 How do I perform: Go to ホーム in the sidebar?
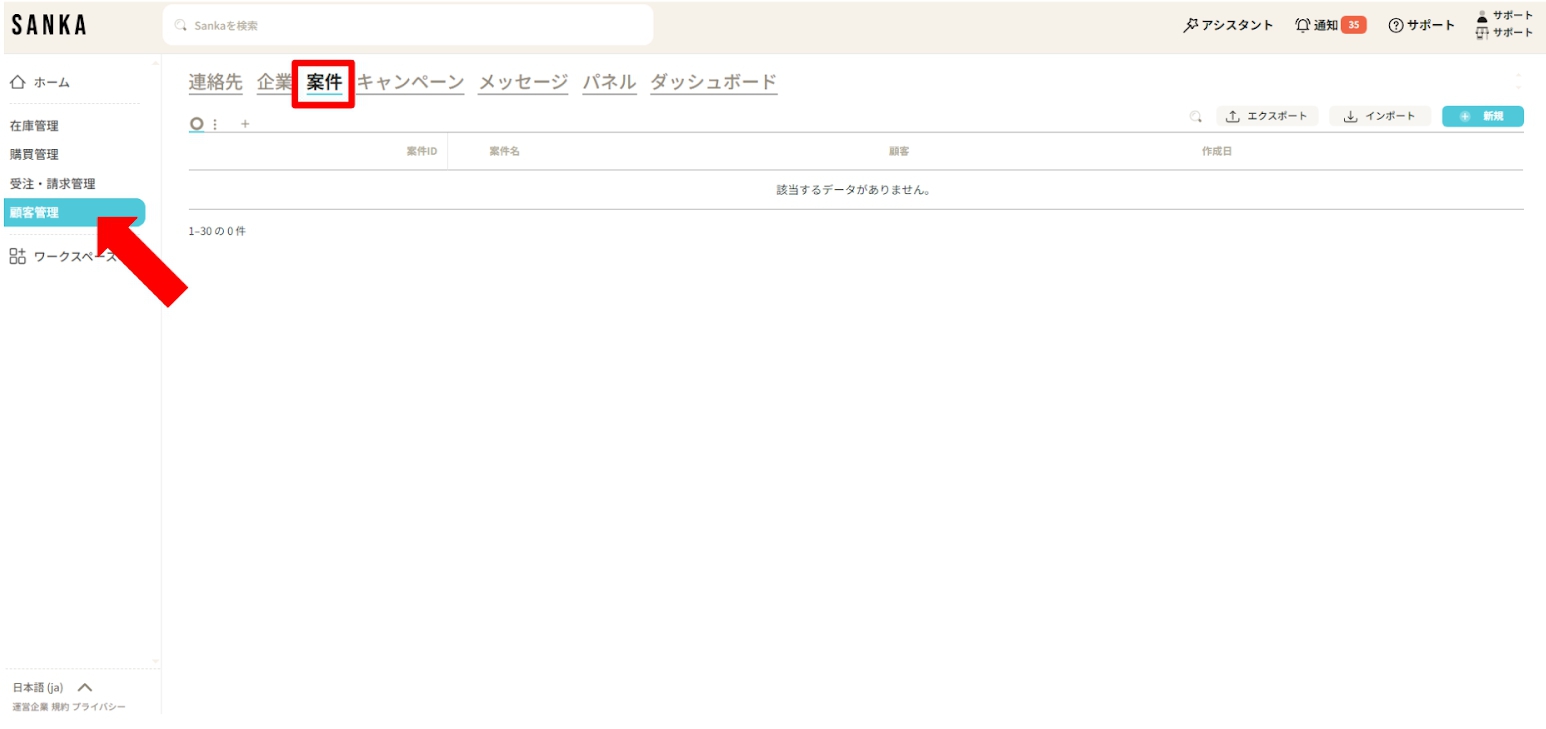tap(41, 82)
